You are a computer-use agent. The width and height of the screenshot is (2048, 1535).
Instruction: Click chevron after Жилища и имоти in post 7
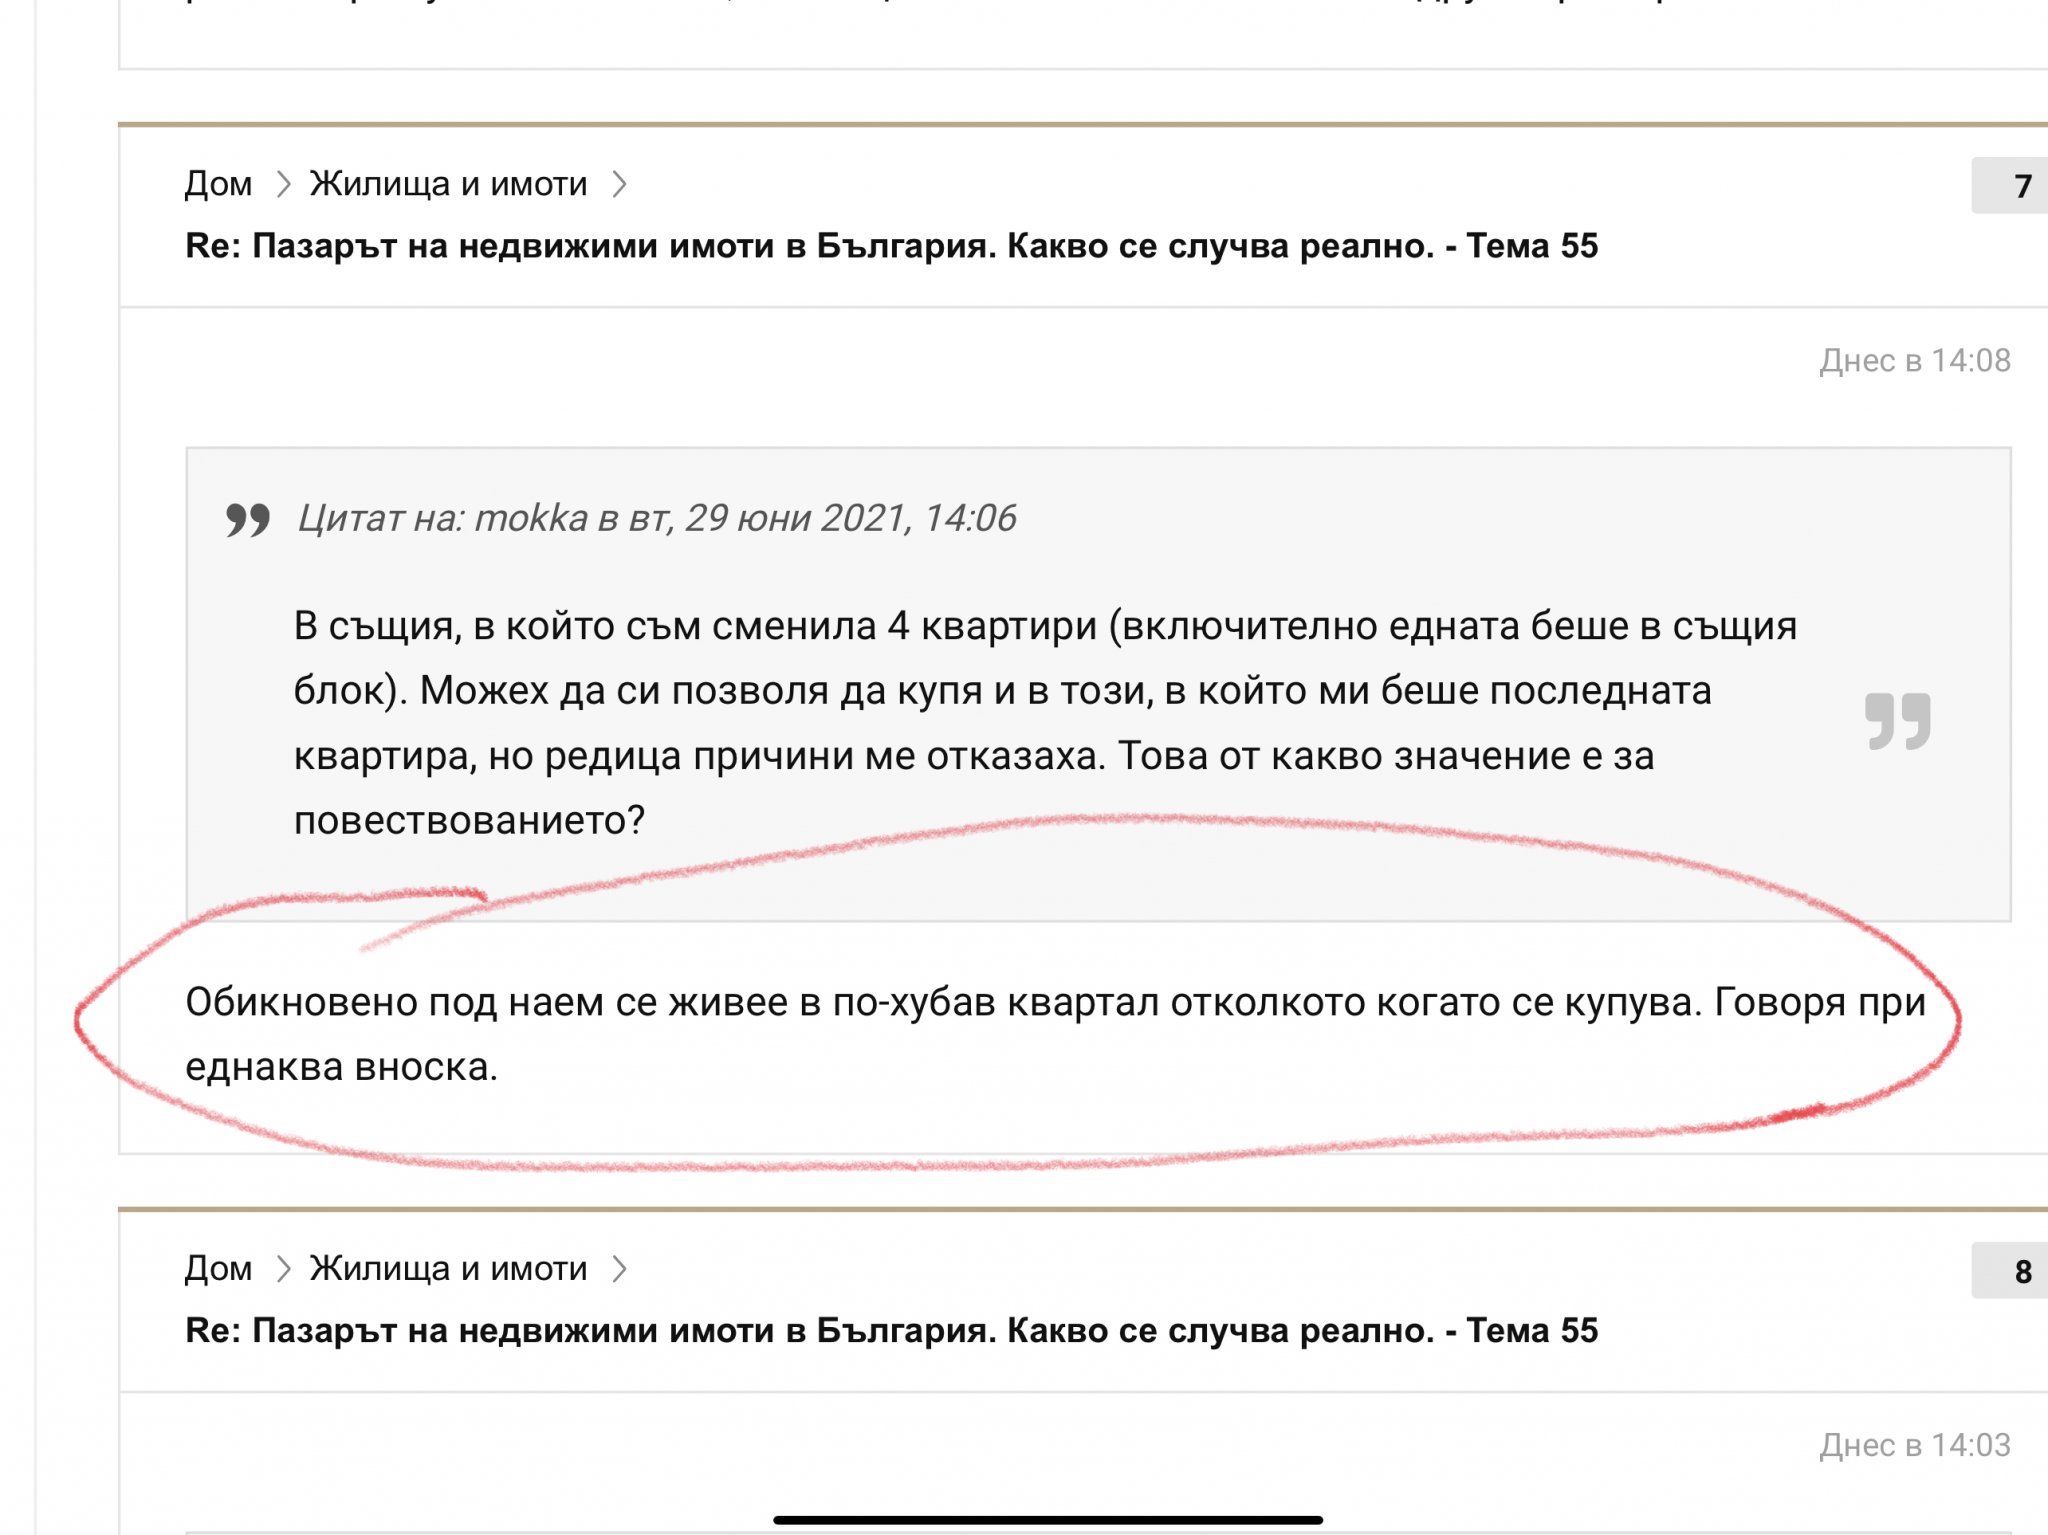tap(619, 184)
